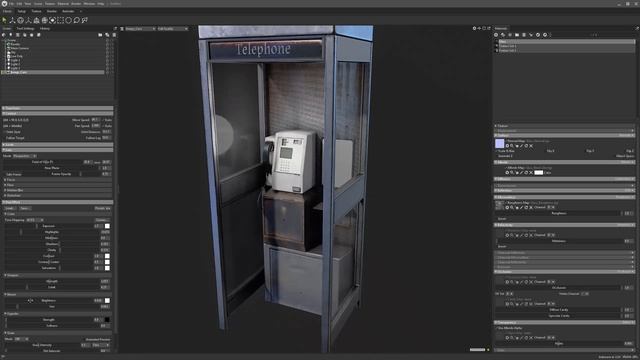Open the Edit menu
Screen dimensions: 640x360
coord(19,4)
